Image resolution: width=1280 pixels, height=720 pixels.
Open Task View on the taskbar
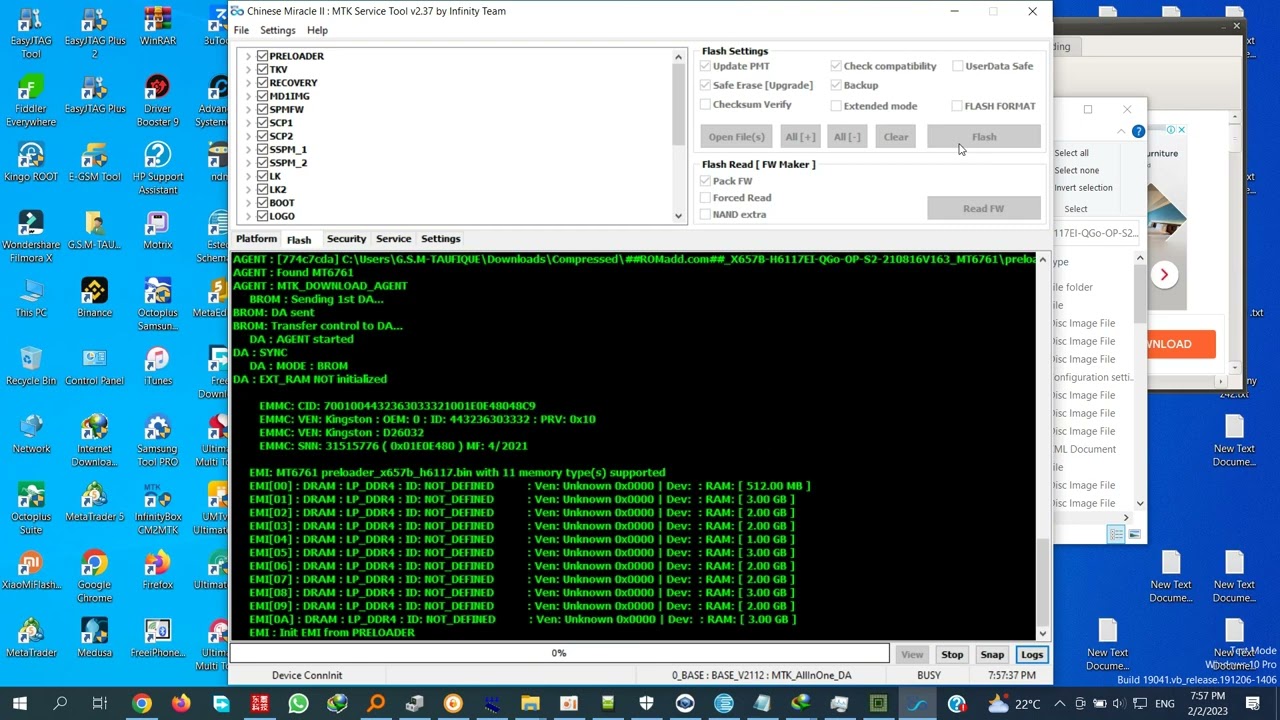[x=100, y=704]
